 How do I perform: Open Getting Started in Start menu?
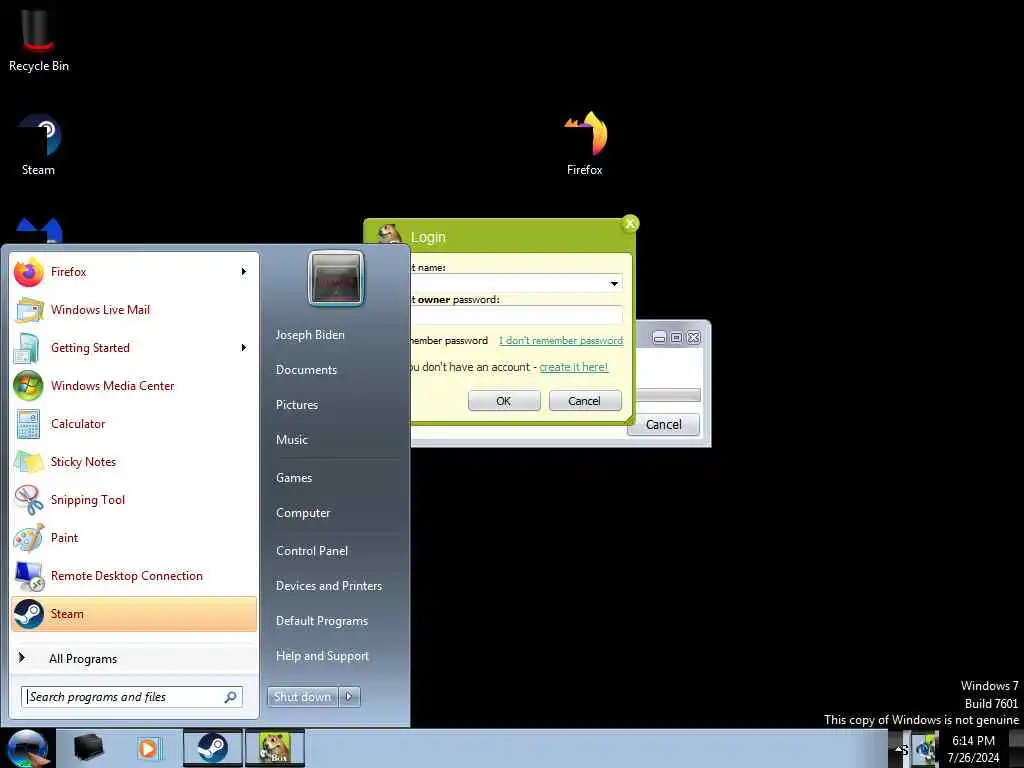point(134,347)
